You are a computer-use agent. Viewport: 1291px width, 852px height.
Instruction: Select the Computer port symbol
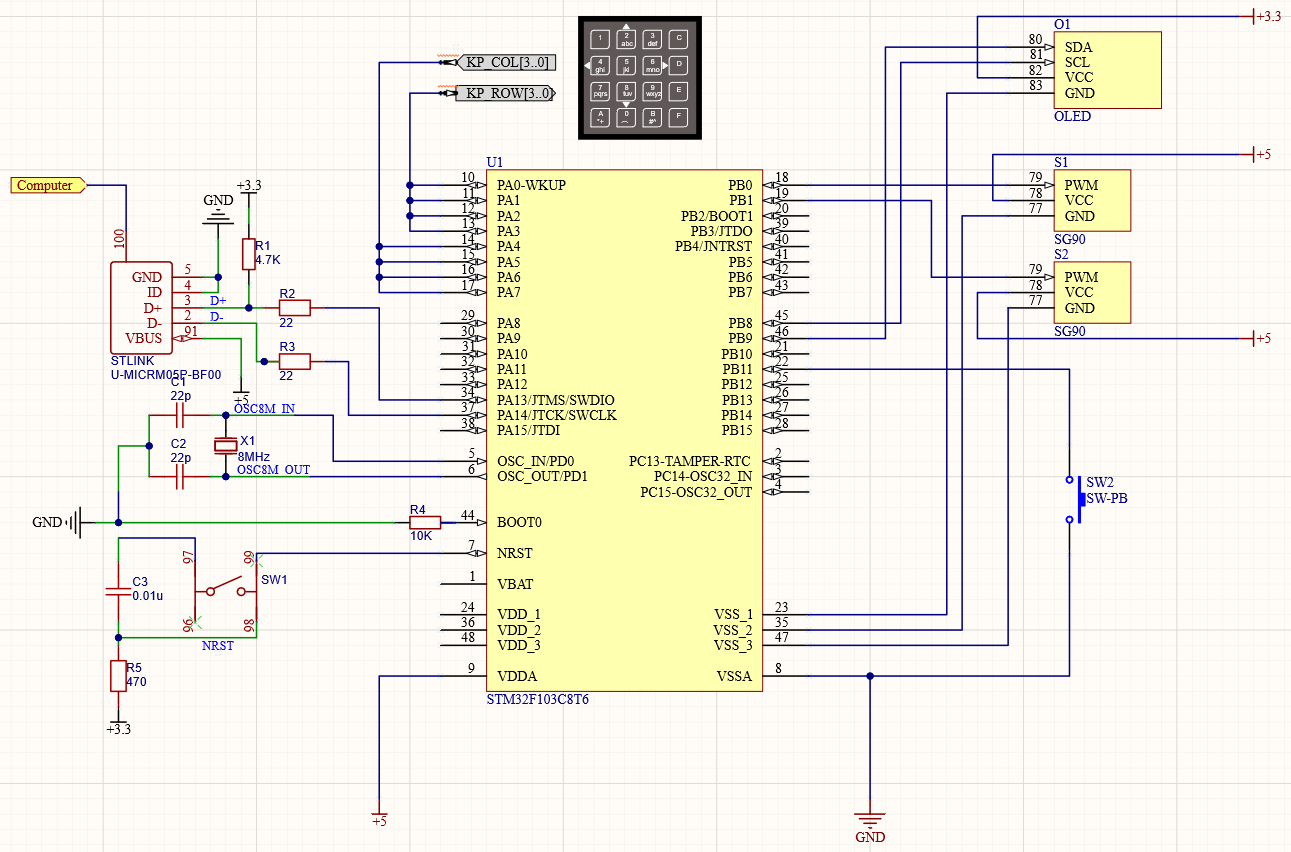coord(49,185)
